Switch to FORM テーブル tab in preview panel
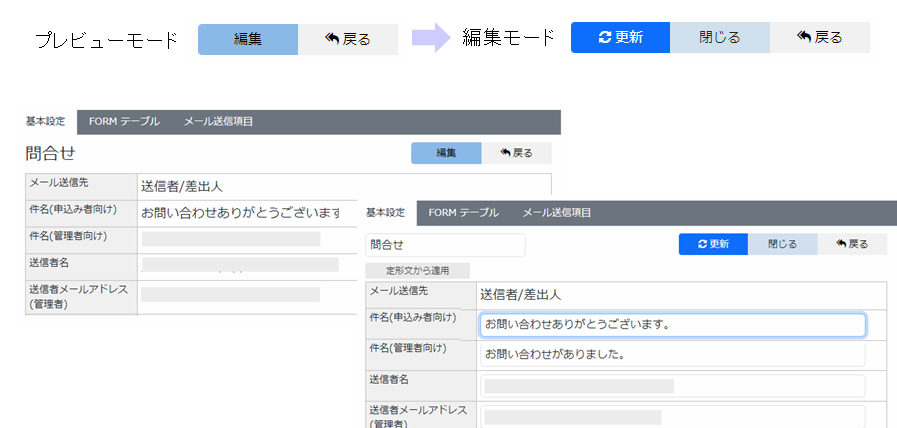The height and width of the screenshot is (428, 897). click(124, 122)
